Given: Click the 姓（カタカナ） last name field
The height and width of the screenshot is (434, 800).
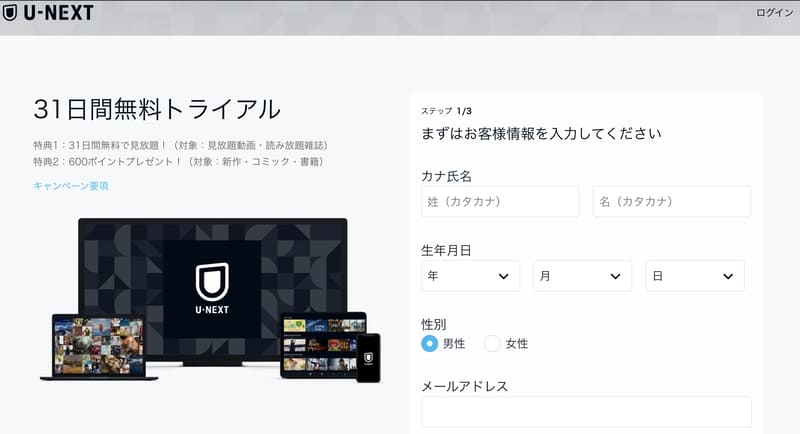Looking at the screenshot, I should point(500,202).
